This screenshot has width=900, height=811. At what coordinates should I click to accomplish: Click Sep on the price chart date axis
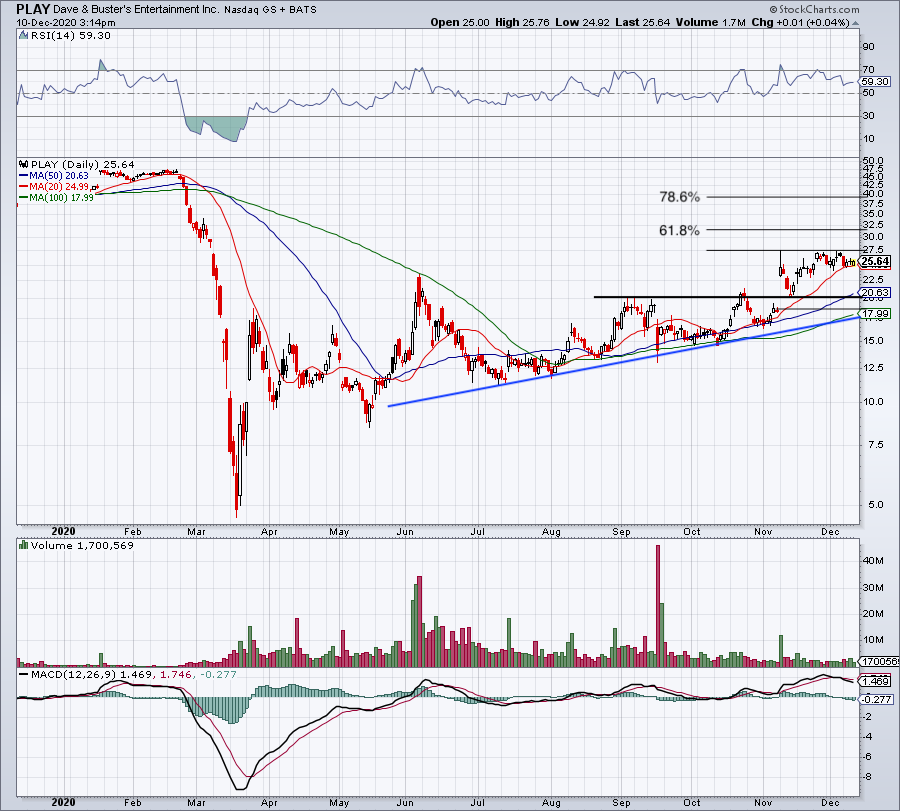621,531
